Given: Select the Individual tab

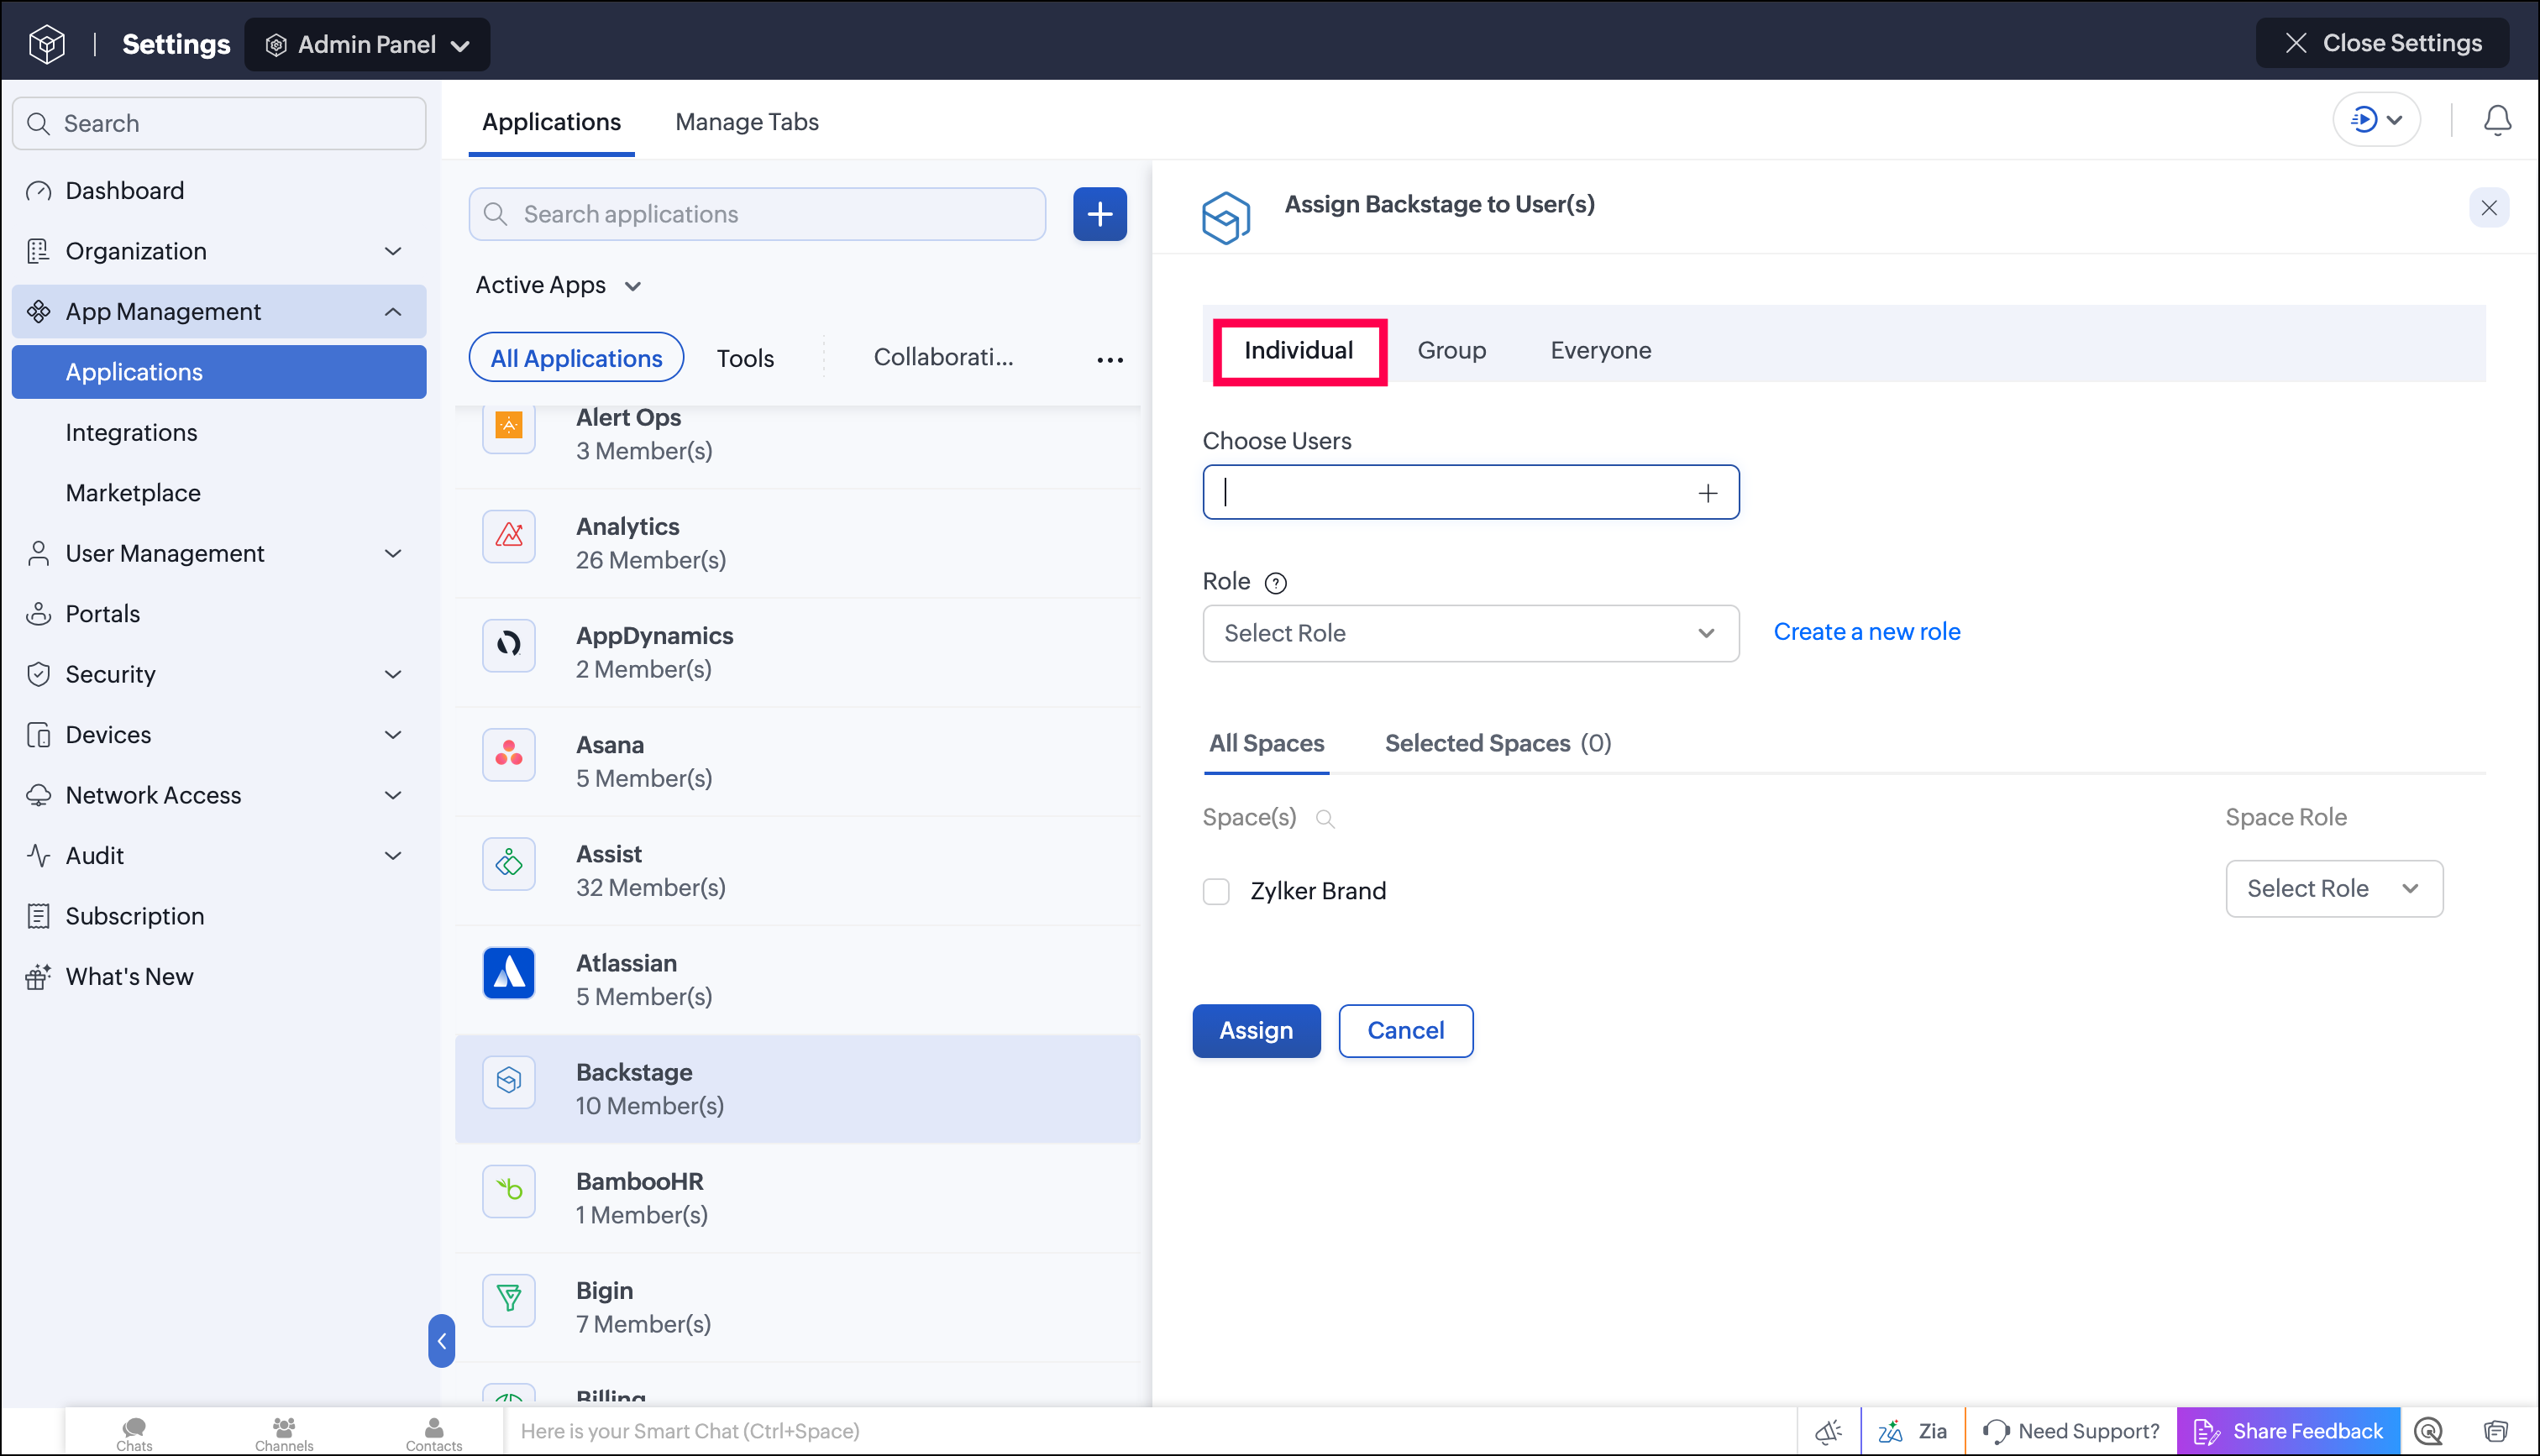Looking at the screenshot, I should [x=1298, y=351].
